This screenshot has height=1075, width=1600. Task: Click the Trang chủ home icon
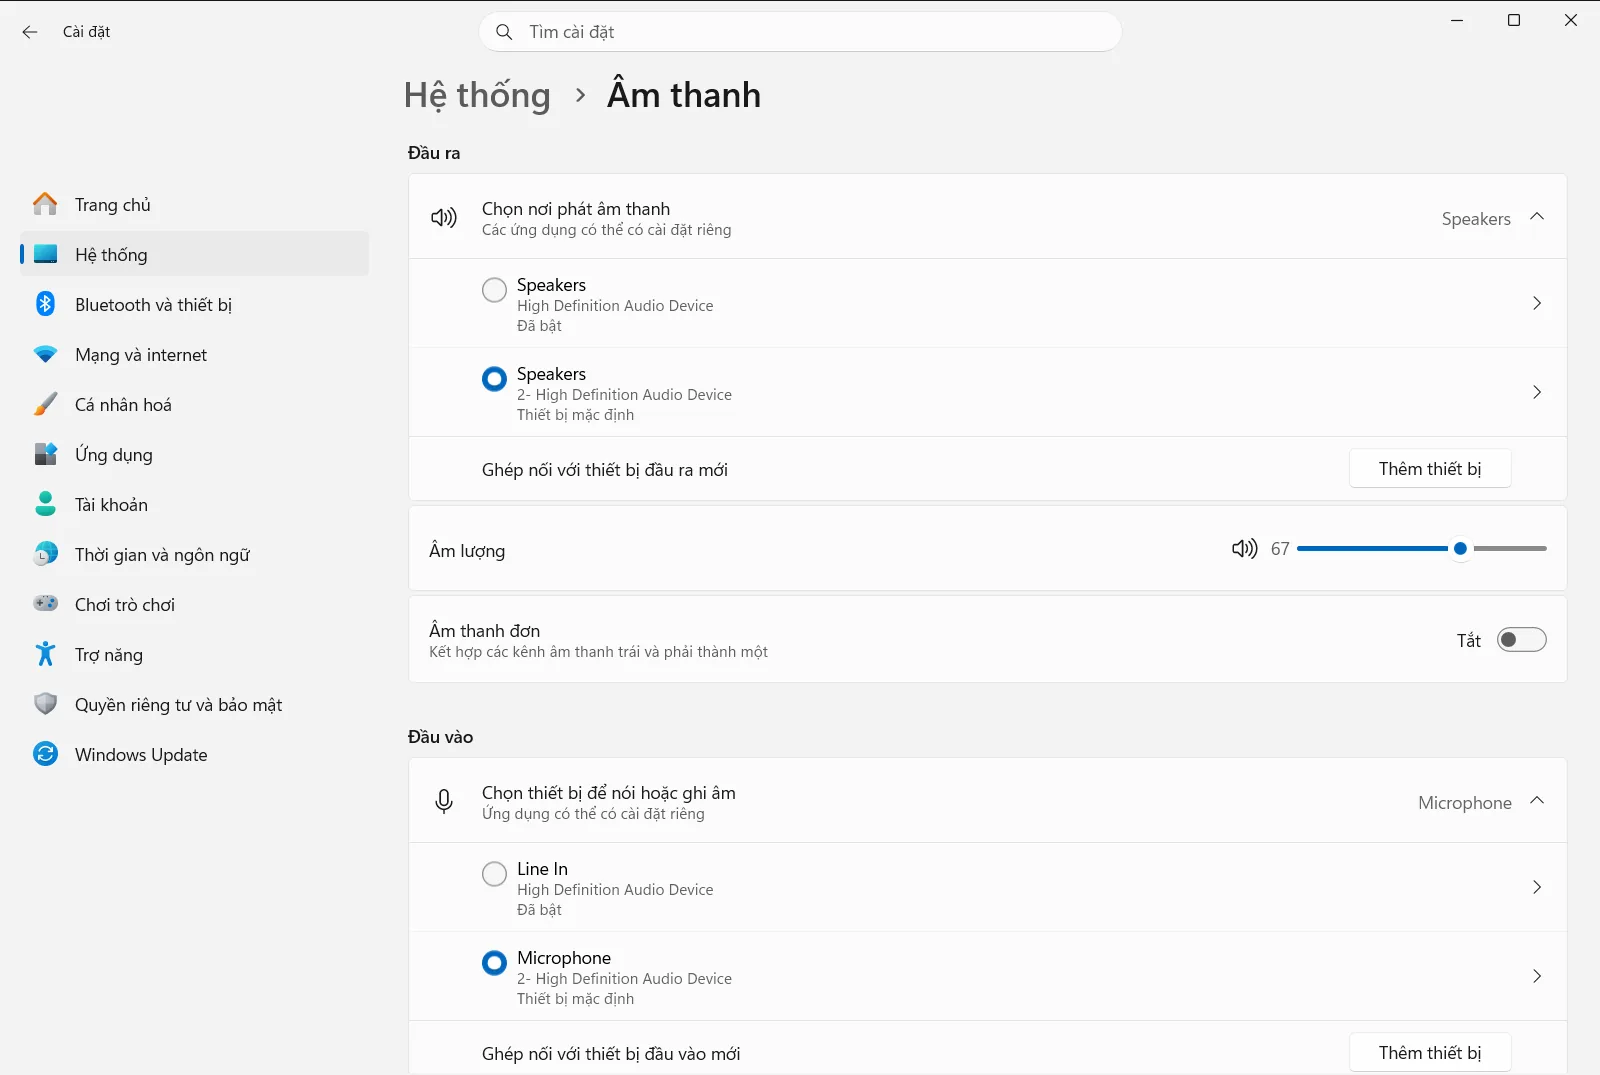point(45,204)
